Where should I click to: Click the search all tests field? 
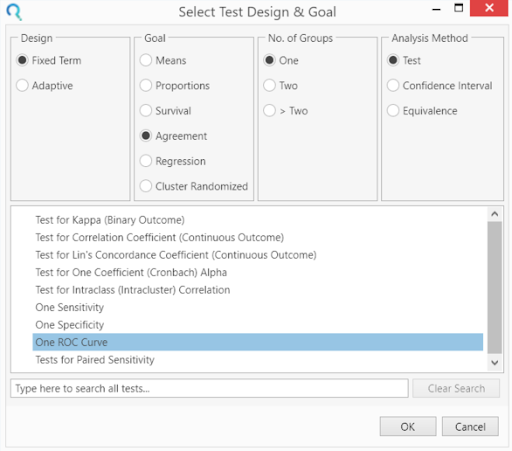click(209, 388)
